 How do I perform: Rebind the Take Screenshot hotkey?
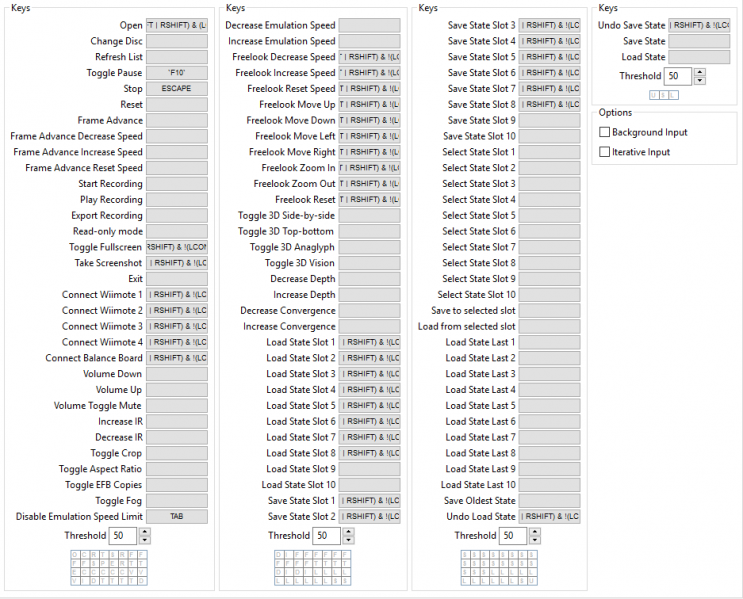pyautogui.click(x=177, y=263)
